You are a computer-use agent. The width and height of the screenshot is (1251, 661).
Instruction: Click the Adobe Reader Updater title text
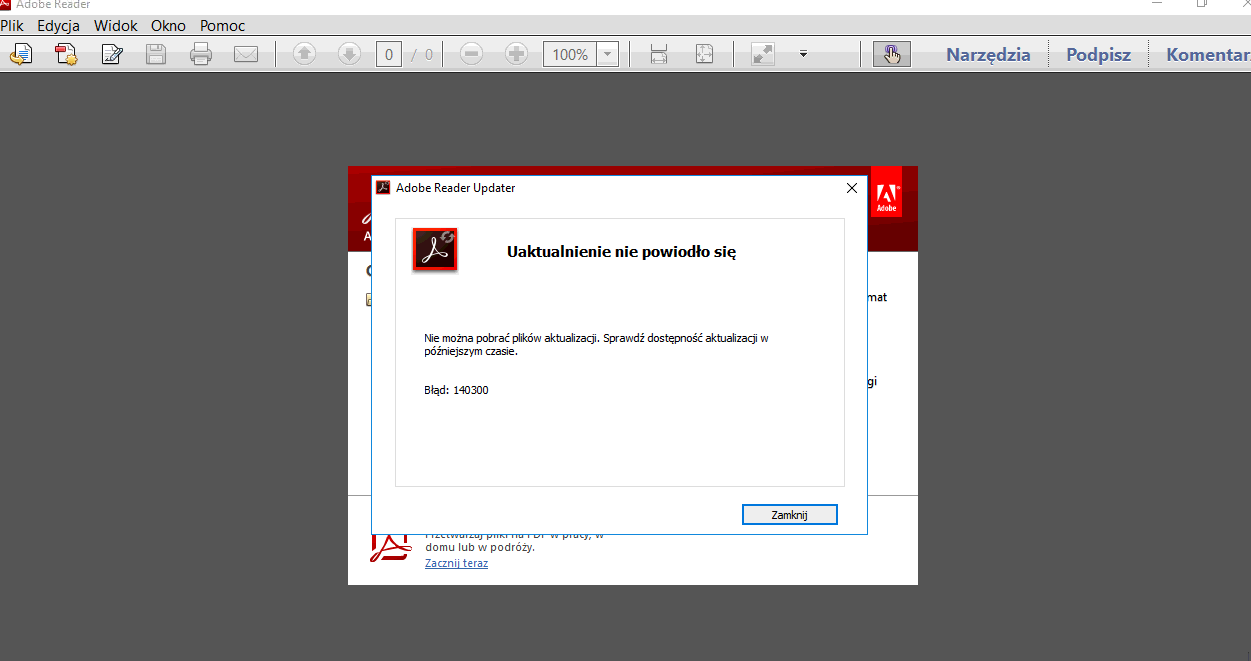pyautogui.click(x=456, y=188)
